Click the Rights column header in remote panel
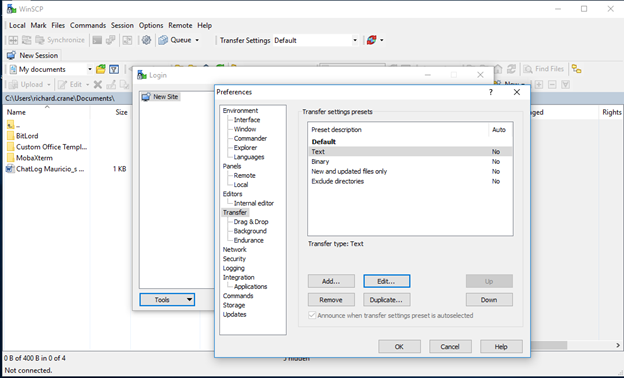The image size is (624, 378). click(x=611, y=112)
